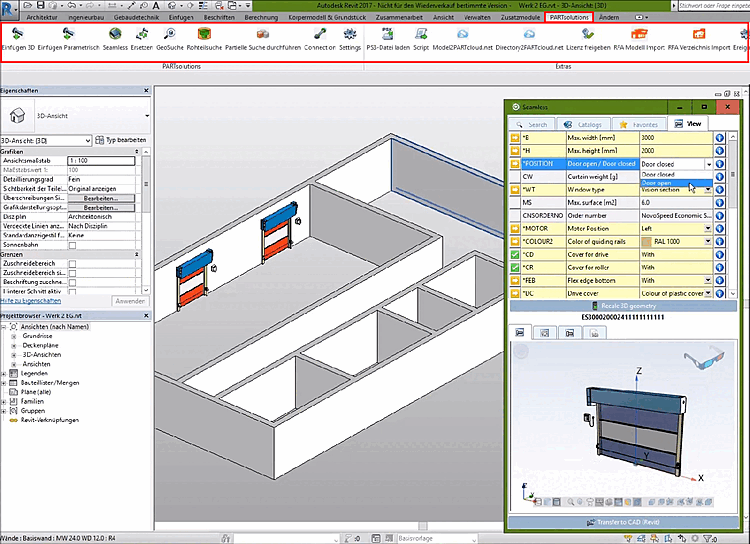Toggle the *CR cover for roller checkbox

[x=515, y=267]
